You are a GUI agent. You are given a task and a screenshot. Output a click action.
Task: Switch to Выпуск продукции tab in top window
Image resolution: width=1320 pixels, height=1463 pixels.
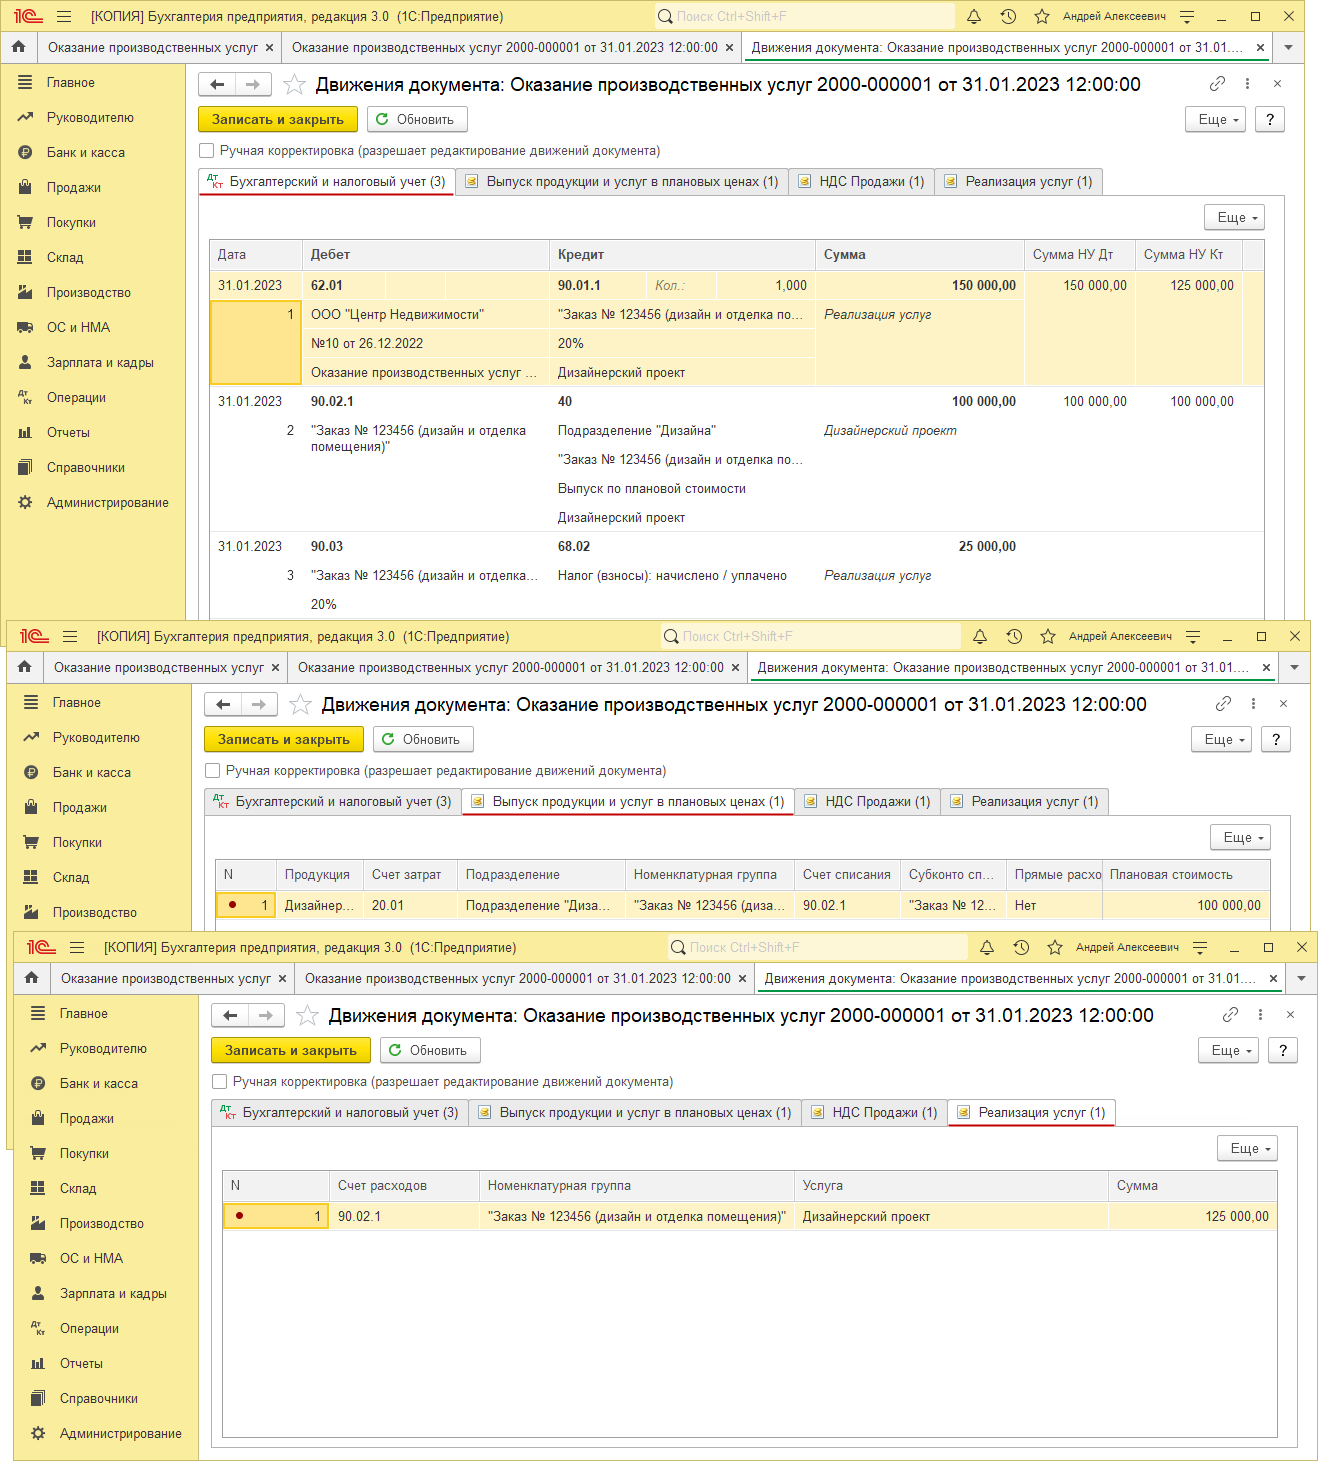[x=622, y=182]
